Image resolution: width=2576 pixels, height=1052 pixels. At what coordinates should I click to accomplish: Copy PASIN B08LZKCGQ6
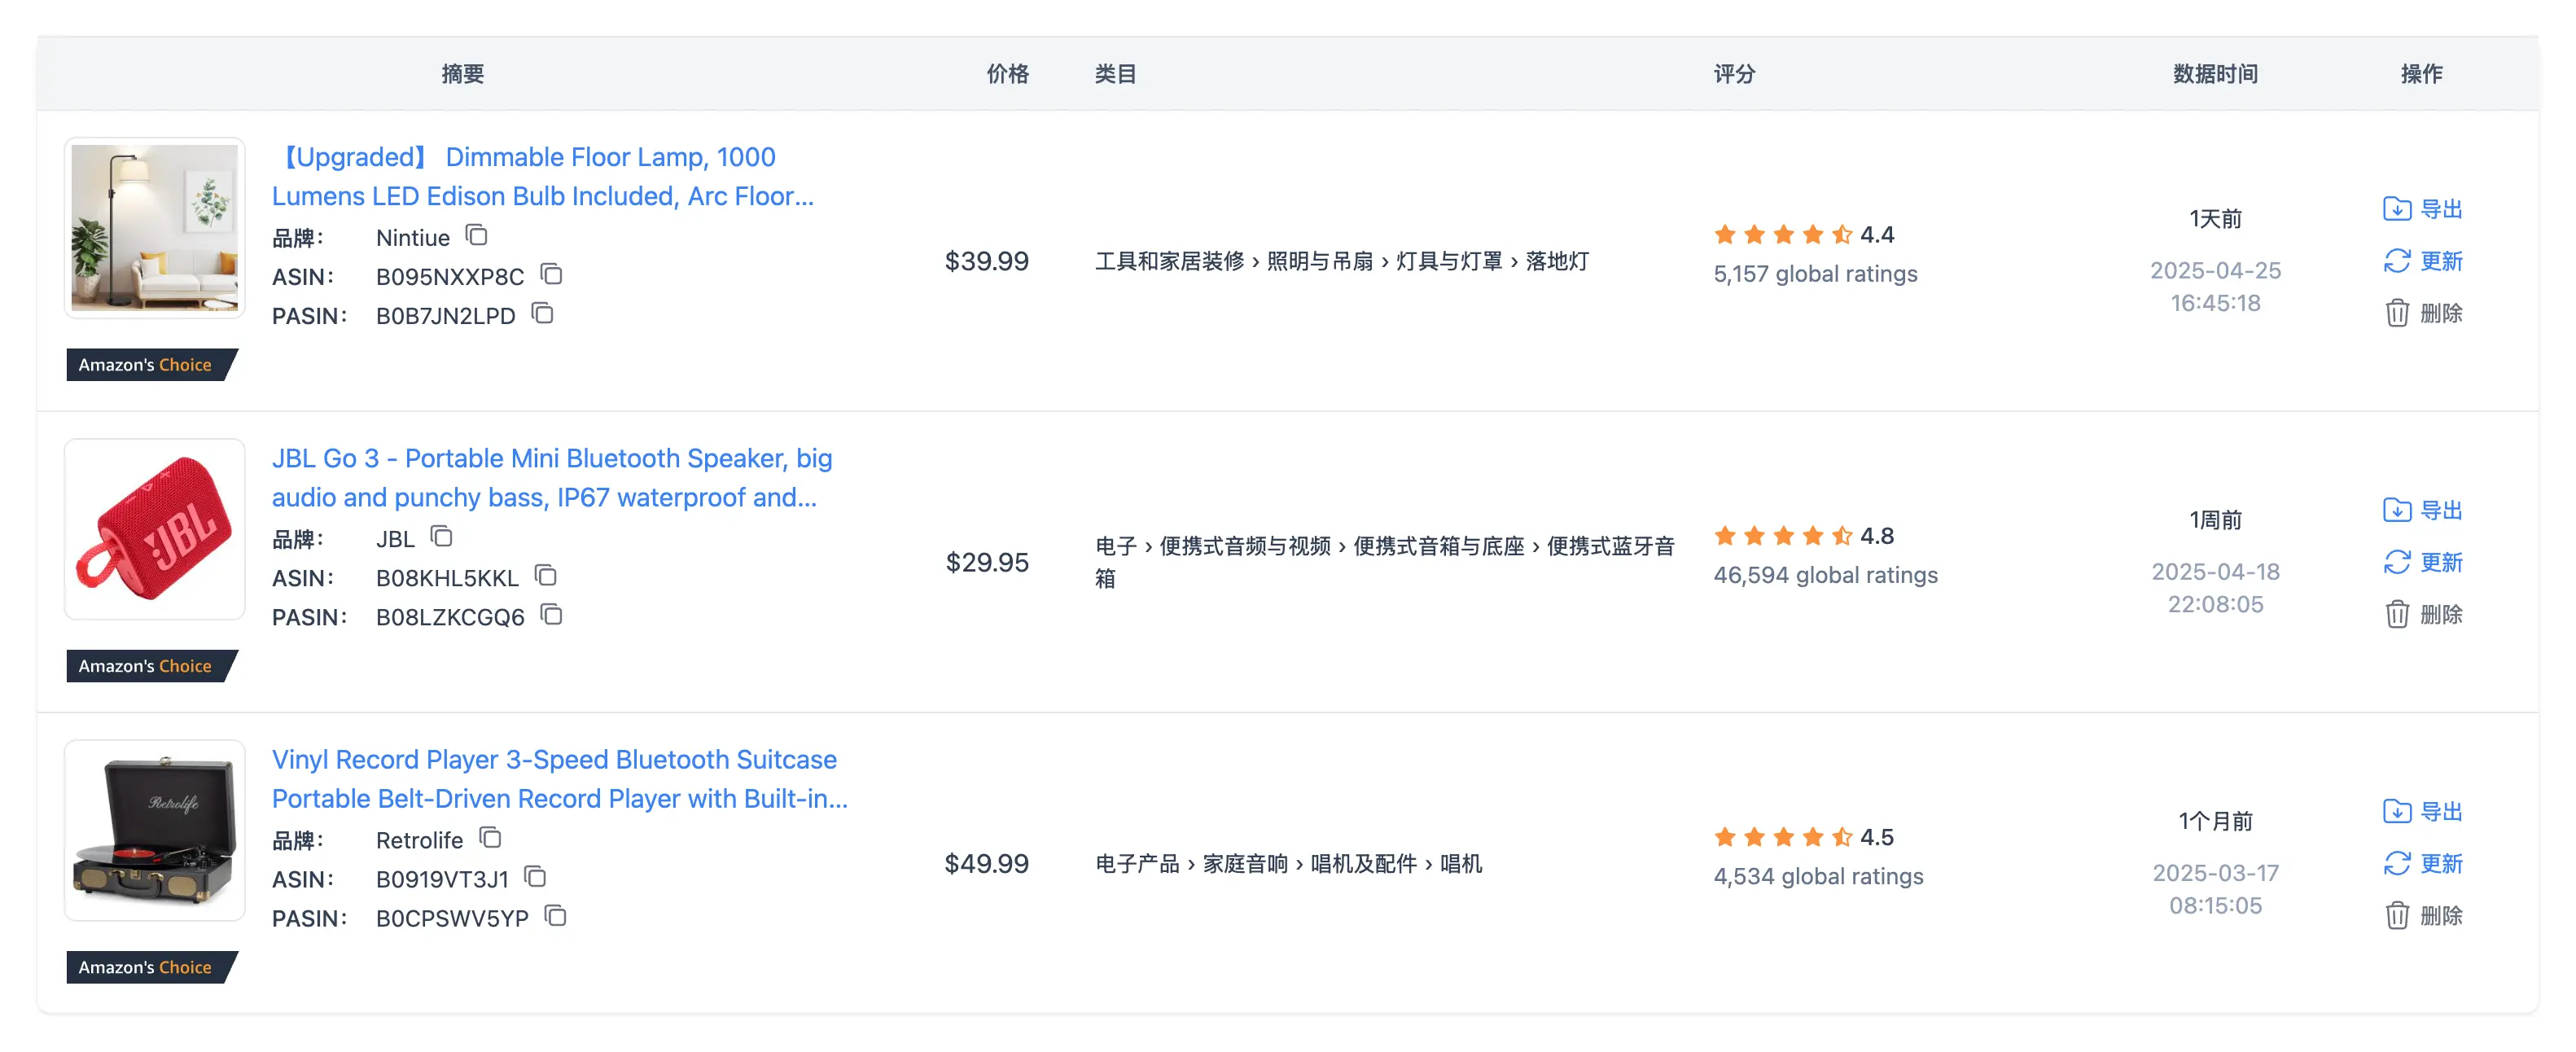[552, 615]
